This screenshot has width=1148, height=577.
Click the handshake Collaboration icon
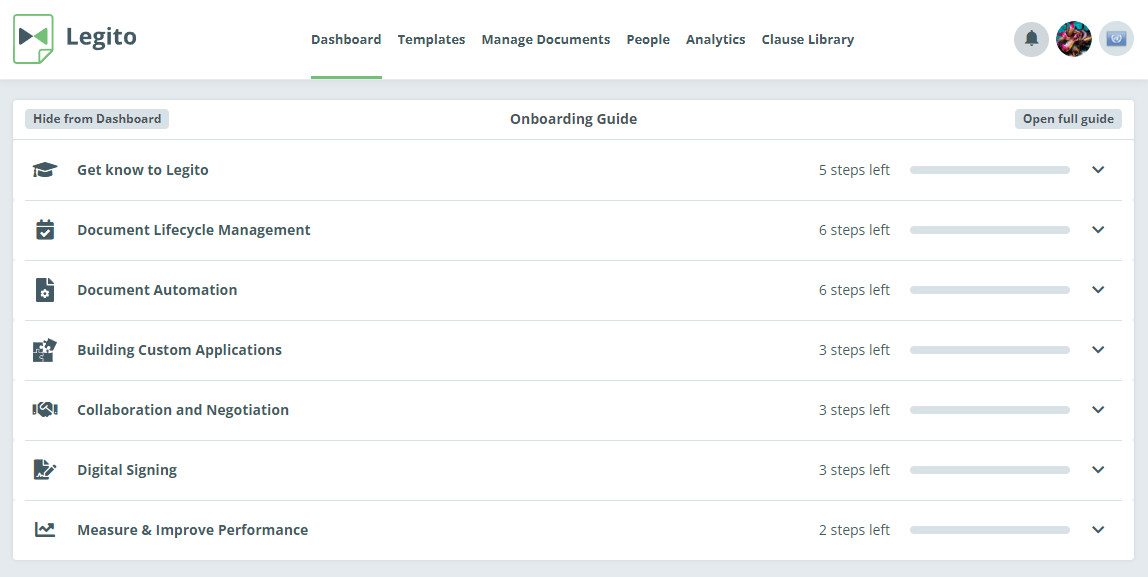coord(45,410)
